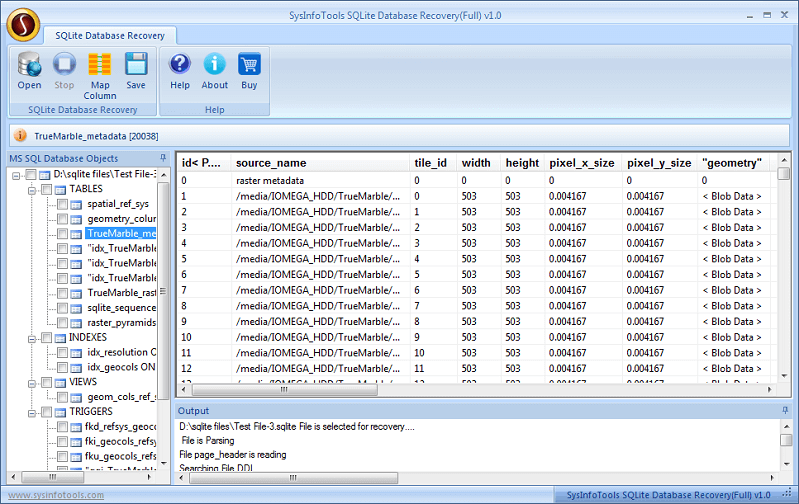Click the Output panel horizontal scrollbar thumb
This screenshot has width=799, height=504.
(294, 478)
